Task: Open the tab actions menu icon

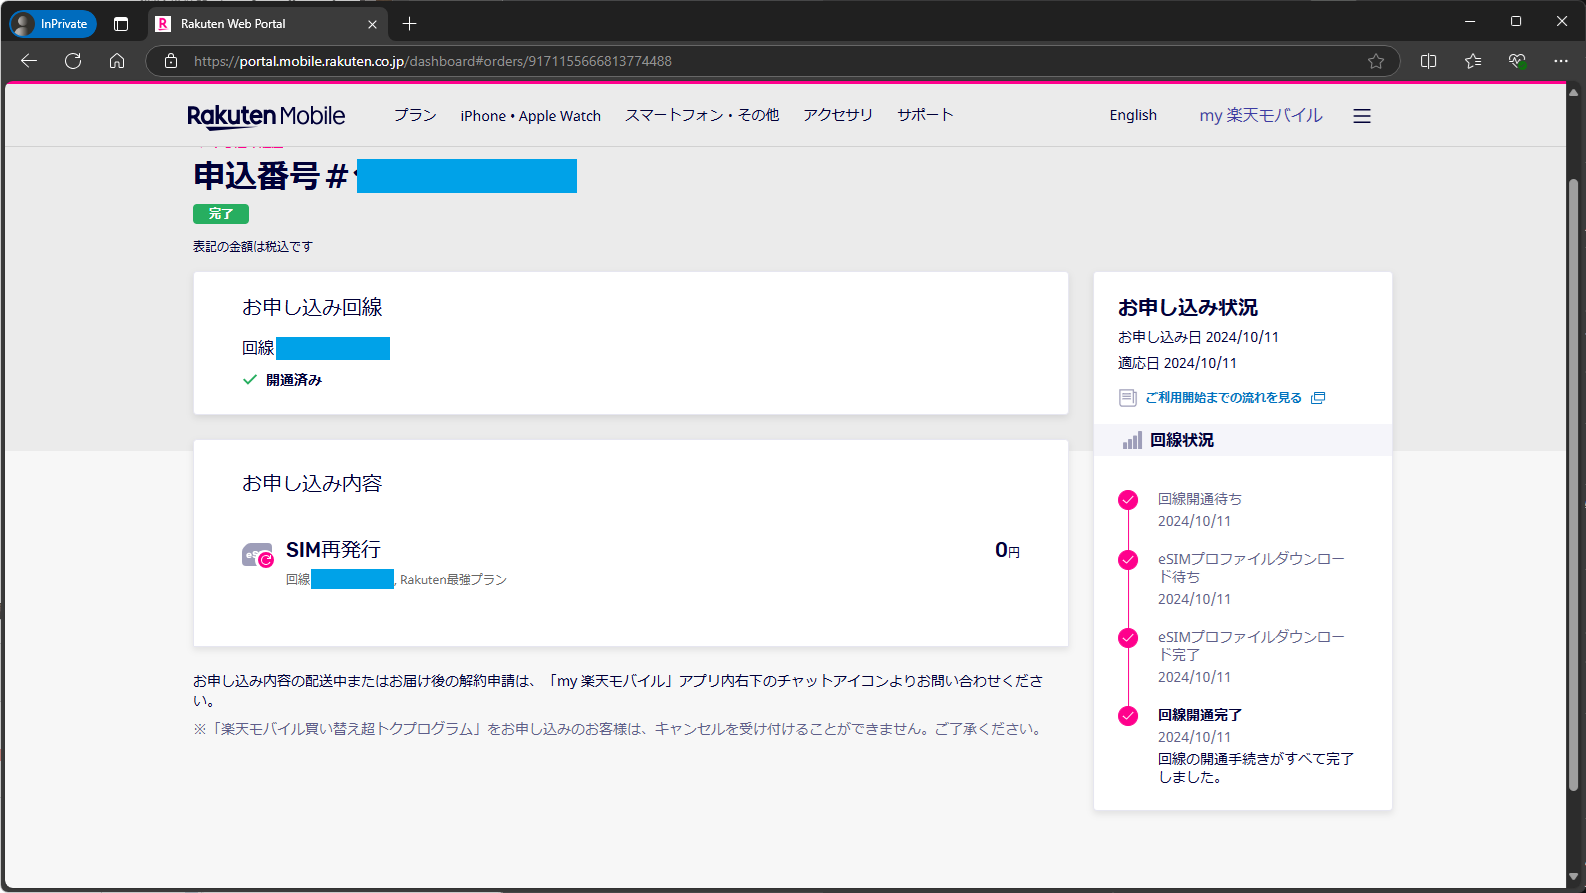Action: tap(121, 24)
